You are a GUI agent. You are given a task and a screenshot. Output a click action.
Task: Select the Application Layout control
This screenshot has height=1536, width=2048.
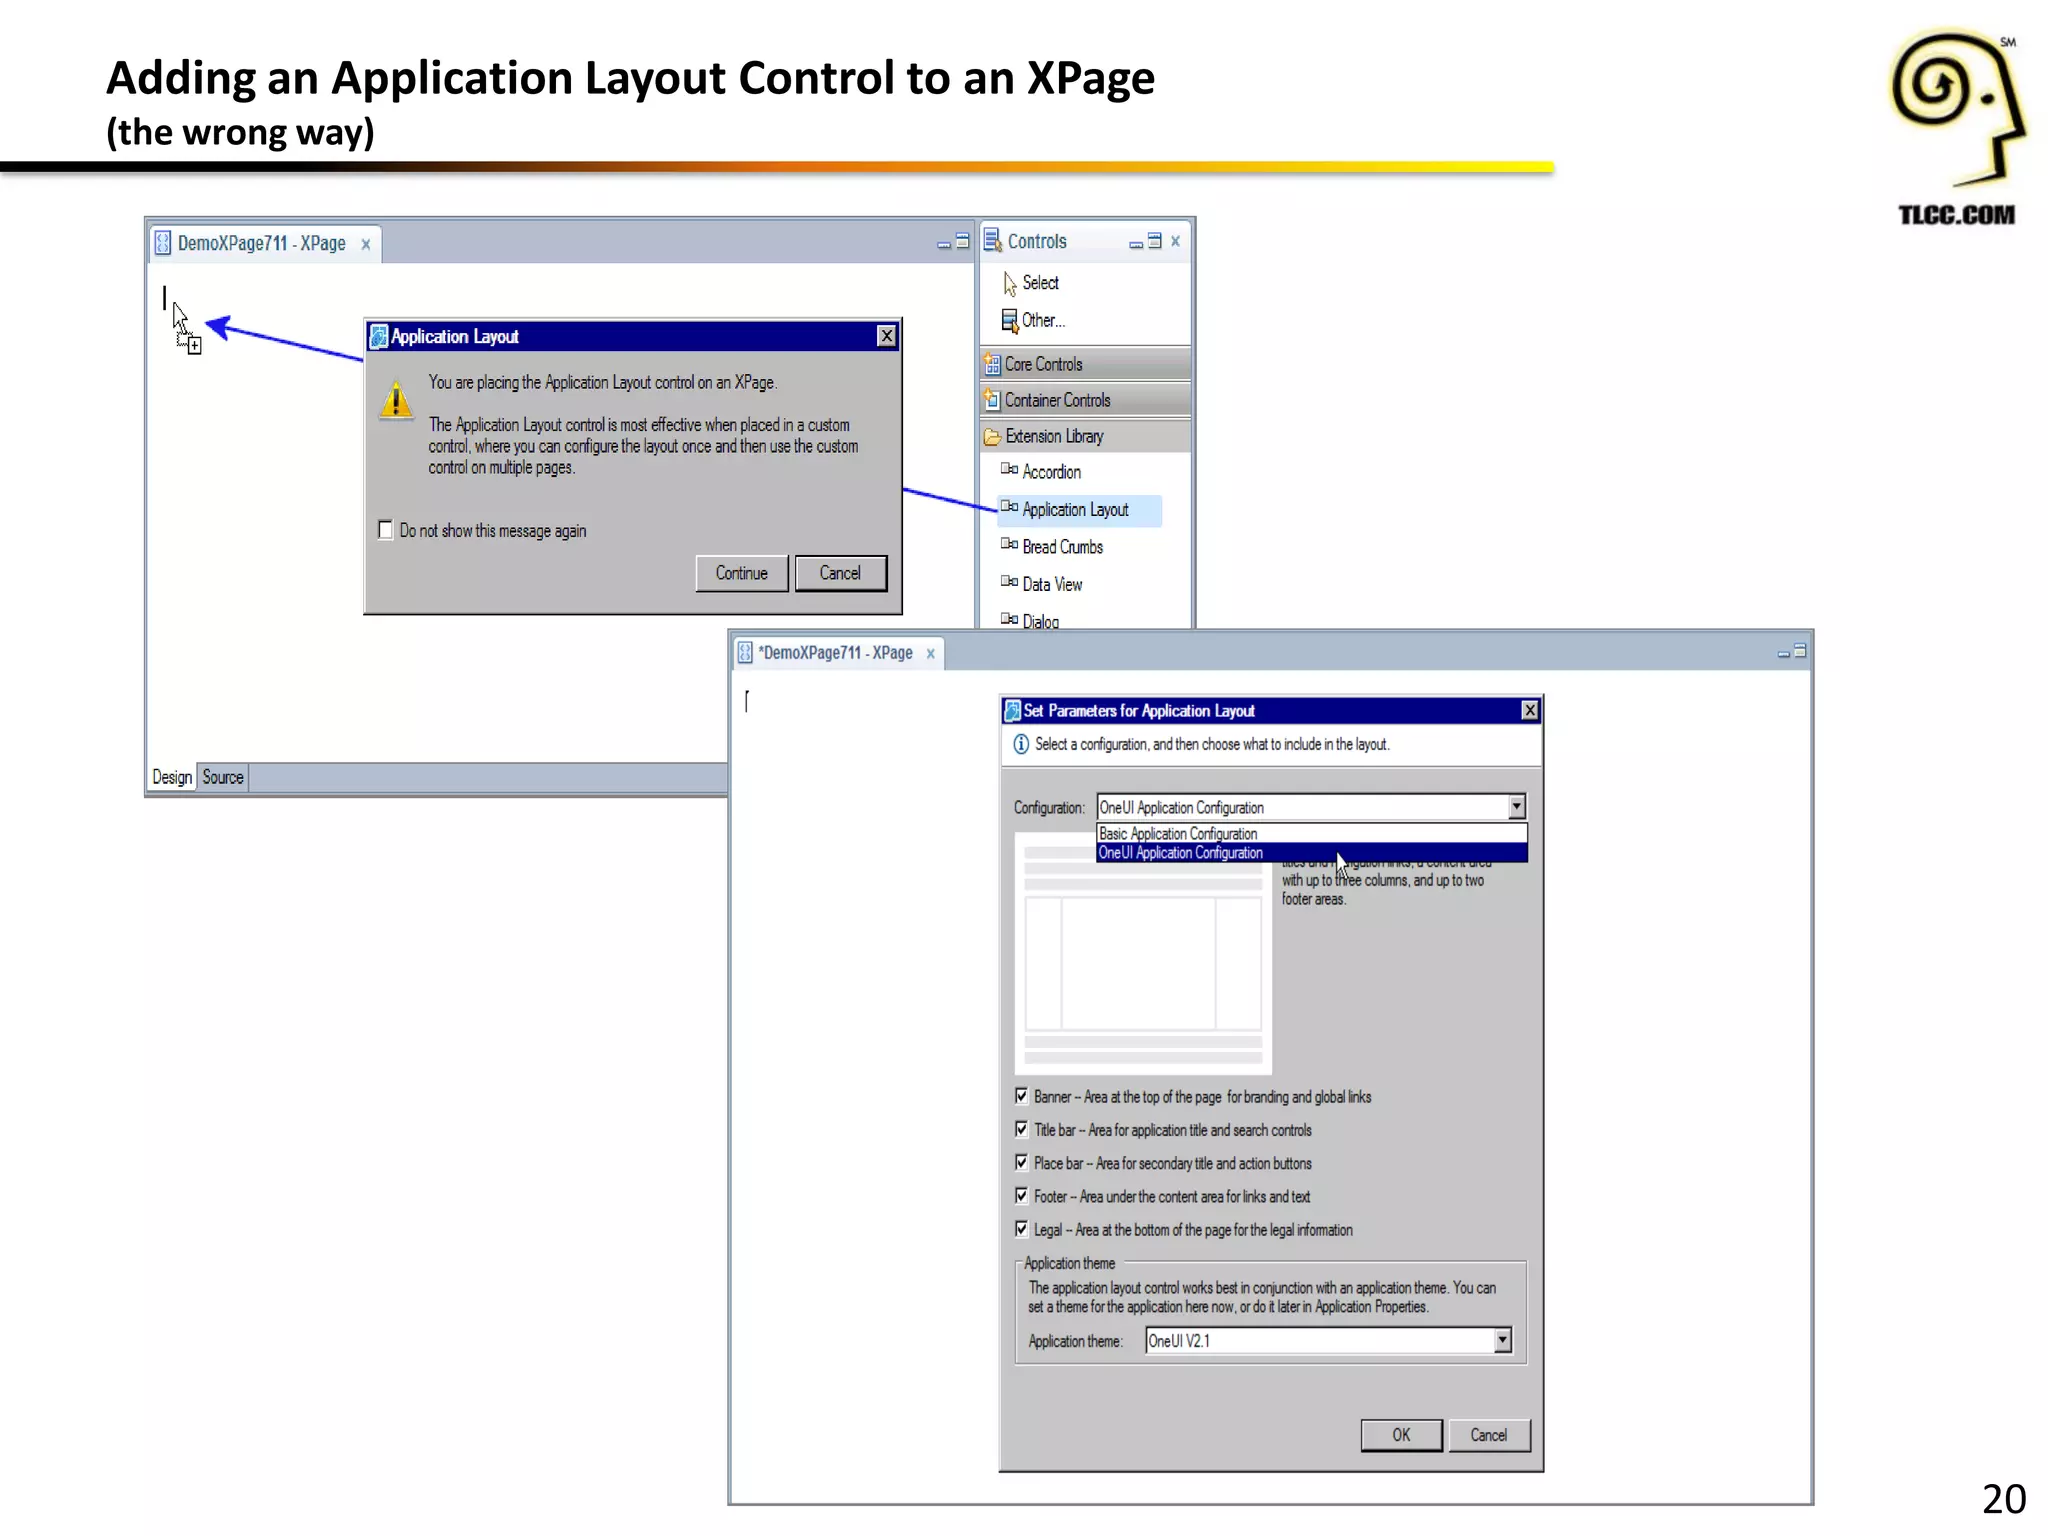click(1079, 510)
